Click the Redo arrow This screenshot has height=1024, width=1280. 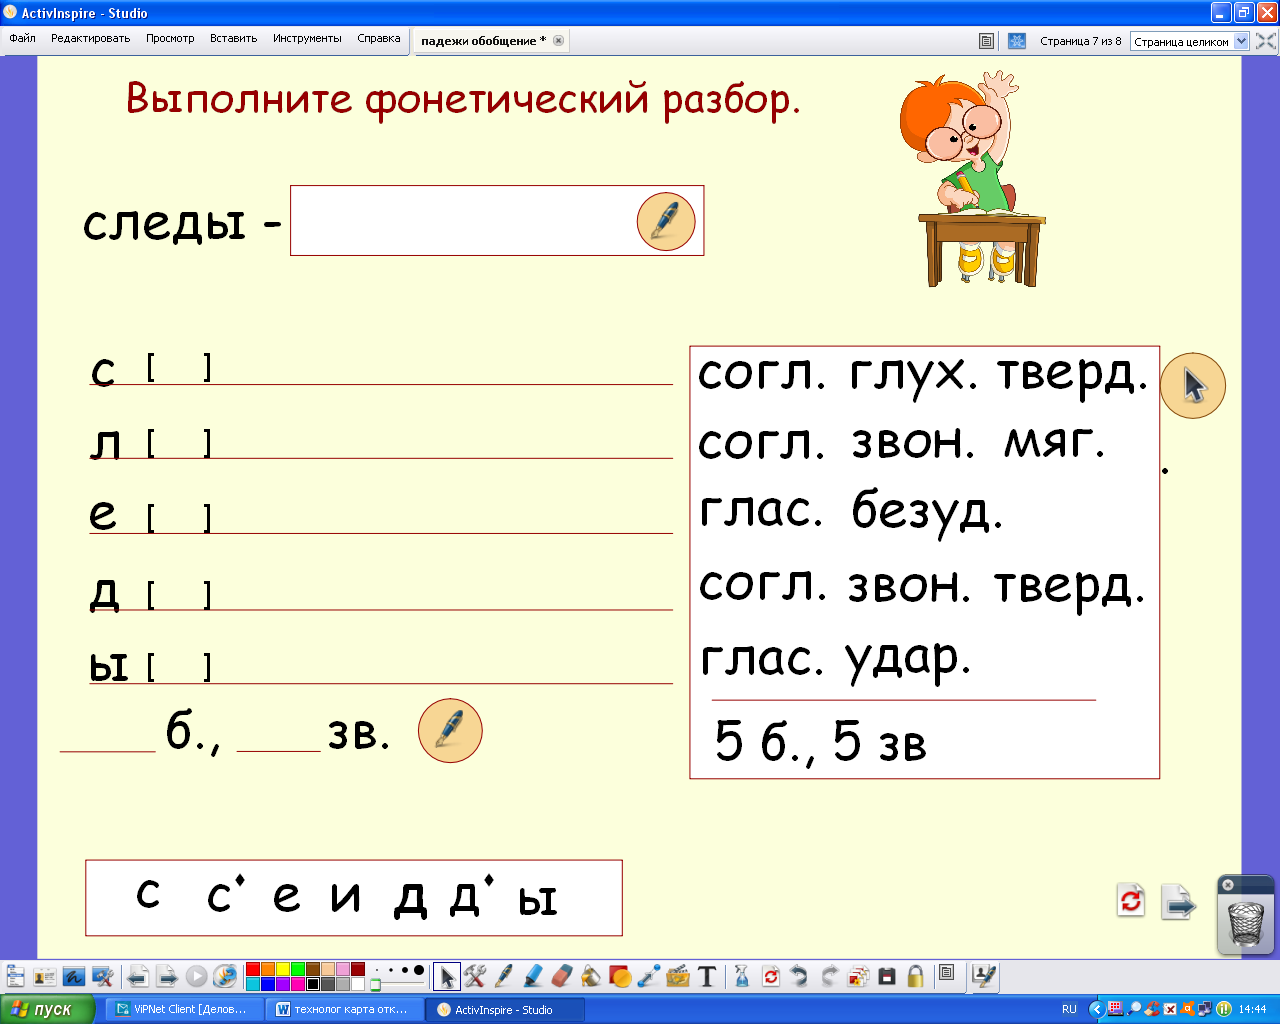[x=829, y=976]
